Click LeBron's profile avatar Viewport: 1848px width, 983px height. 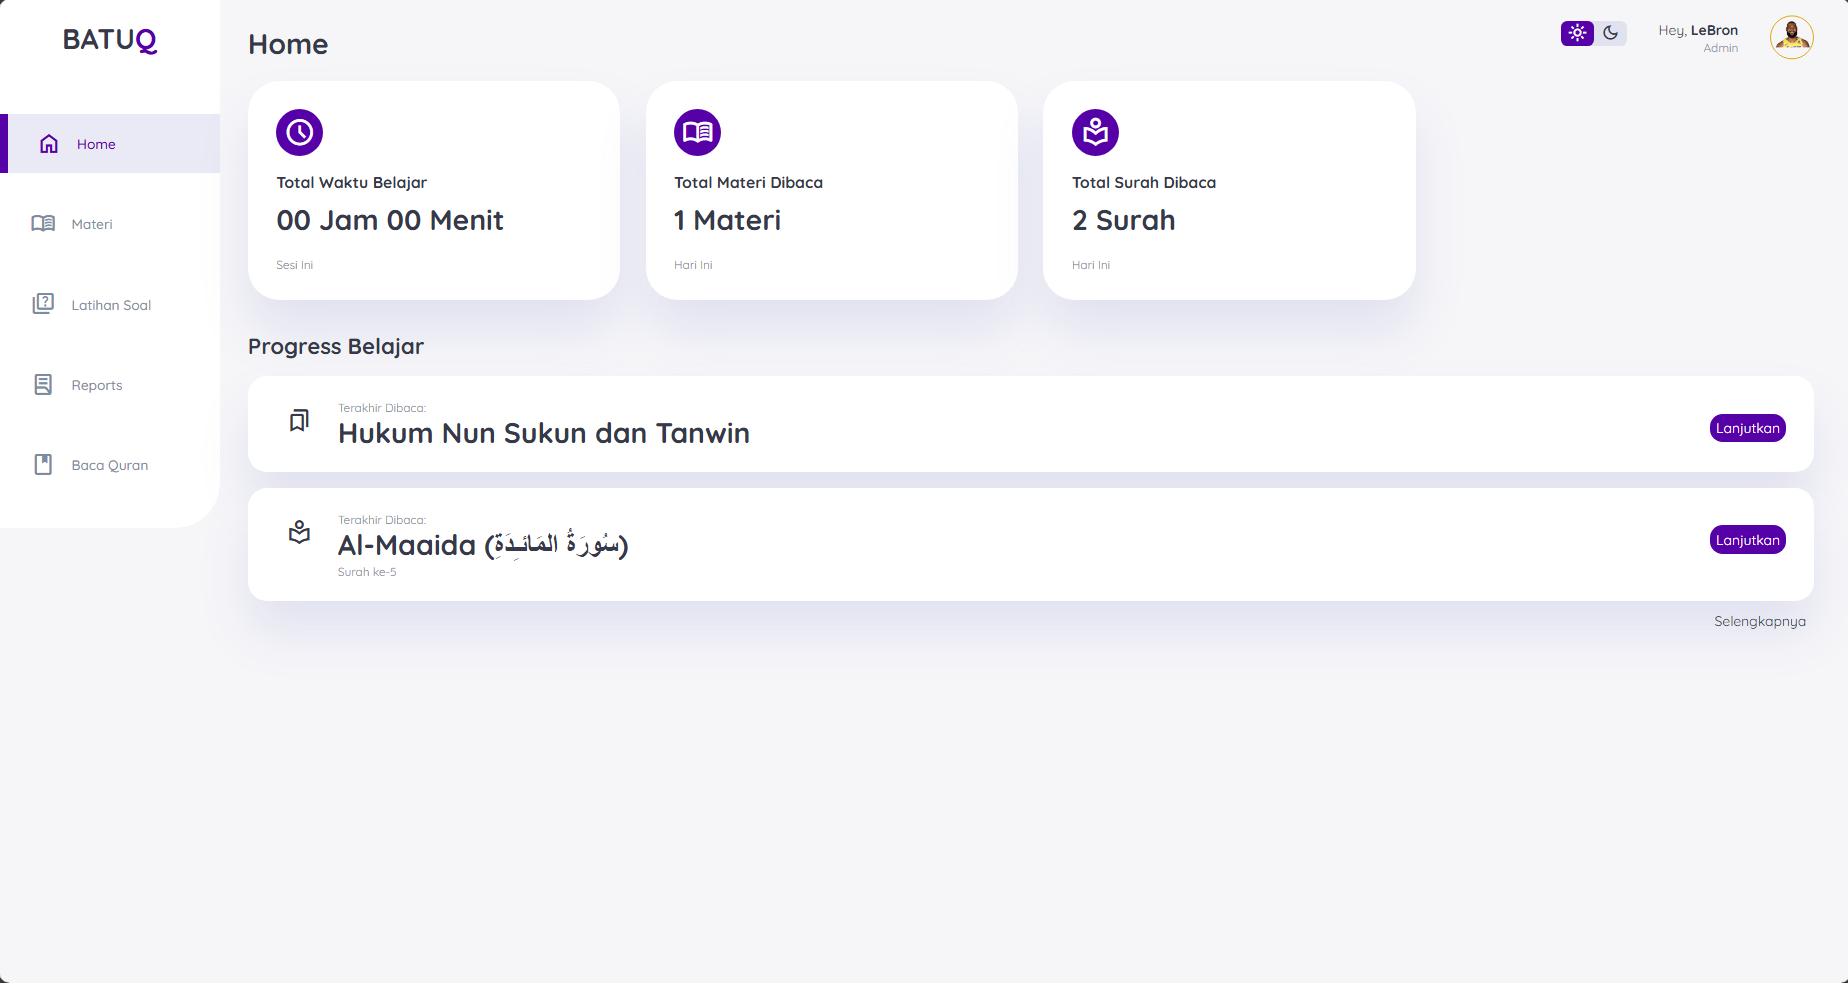[x=1791, y=37]
